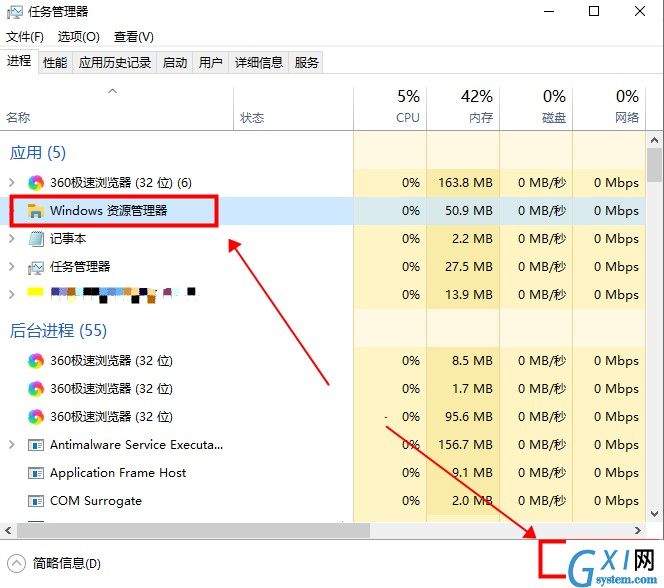Click the 记事本 notepad icon

[x=36, y=239]
